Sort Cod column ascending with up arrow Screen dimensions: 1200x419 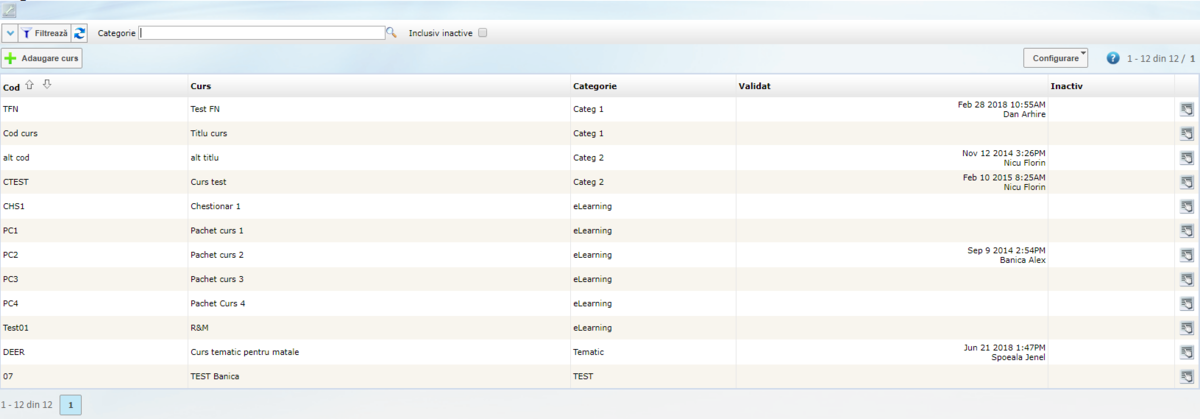29,86
